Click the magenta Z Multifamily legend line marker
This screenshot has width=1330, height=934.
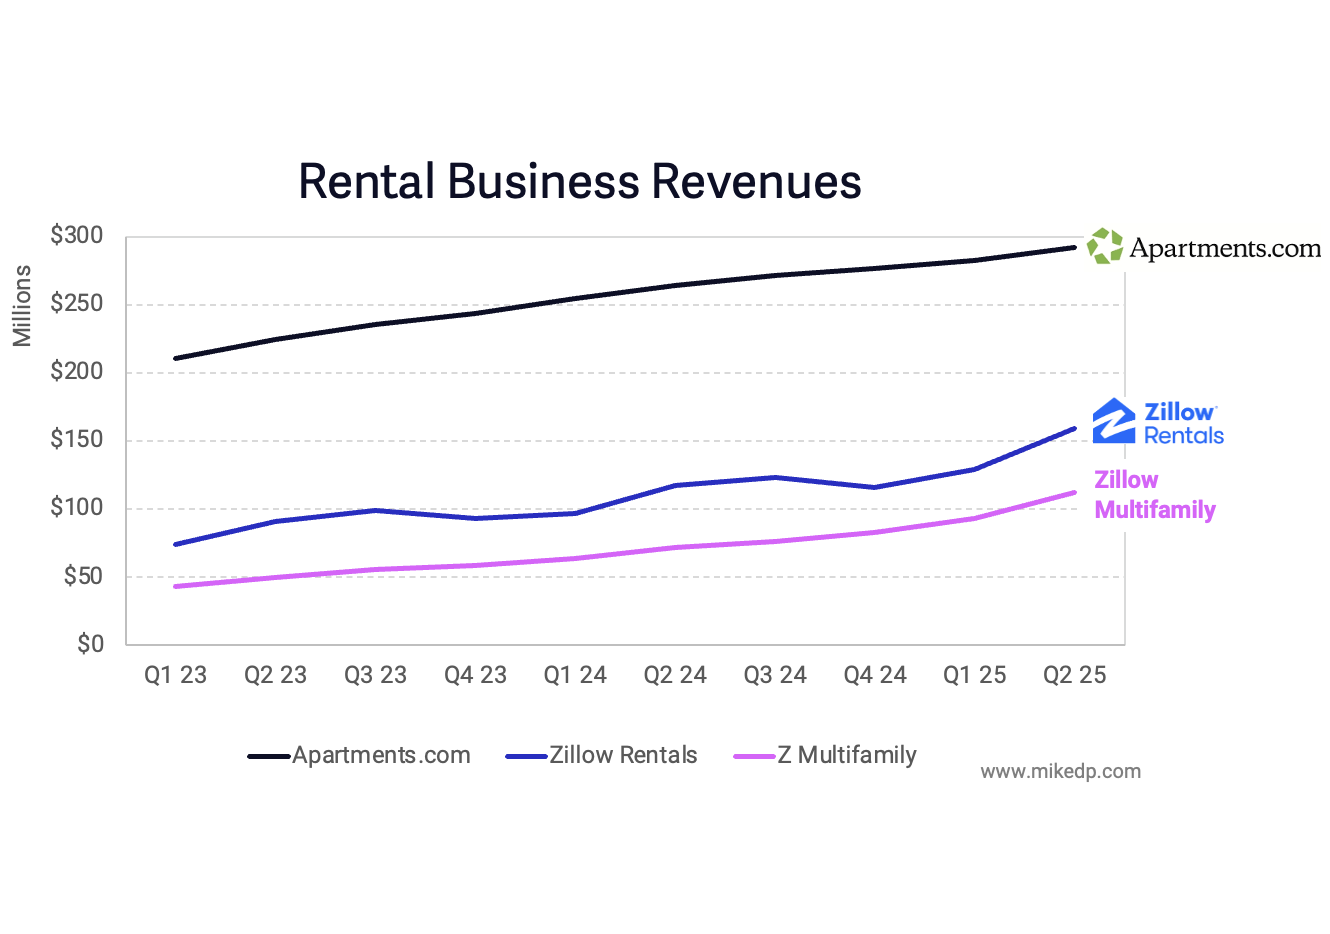[755, 756]
